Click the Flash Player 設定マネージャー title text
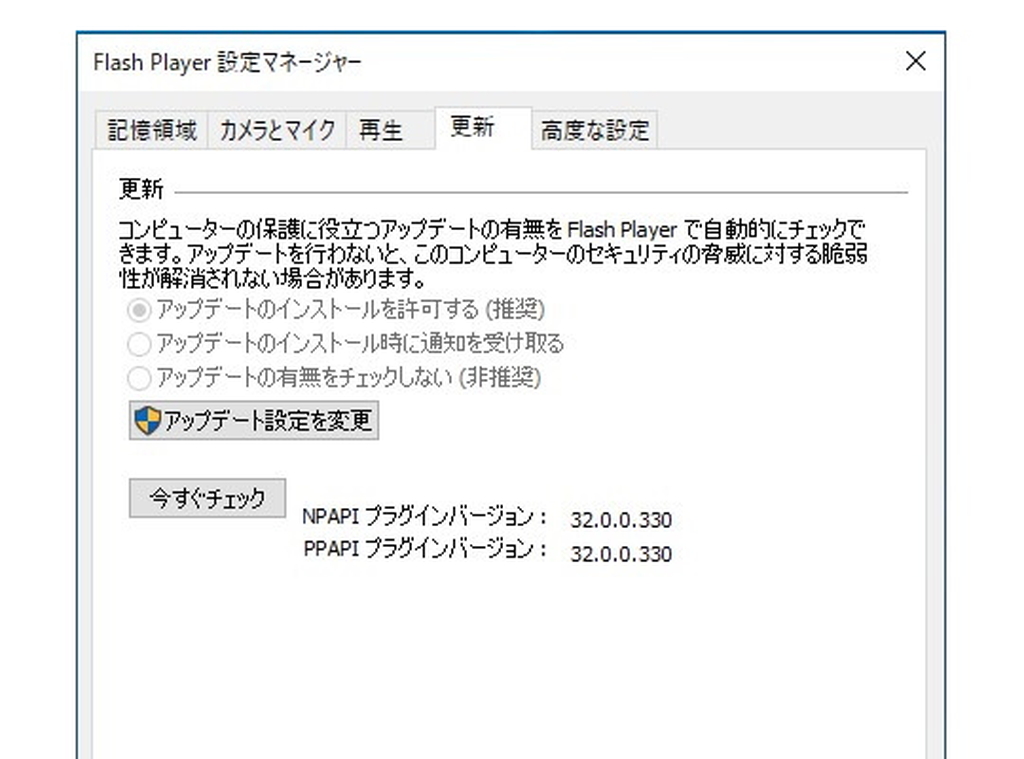The image size is (1024, 759). tap(227, 62)
